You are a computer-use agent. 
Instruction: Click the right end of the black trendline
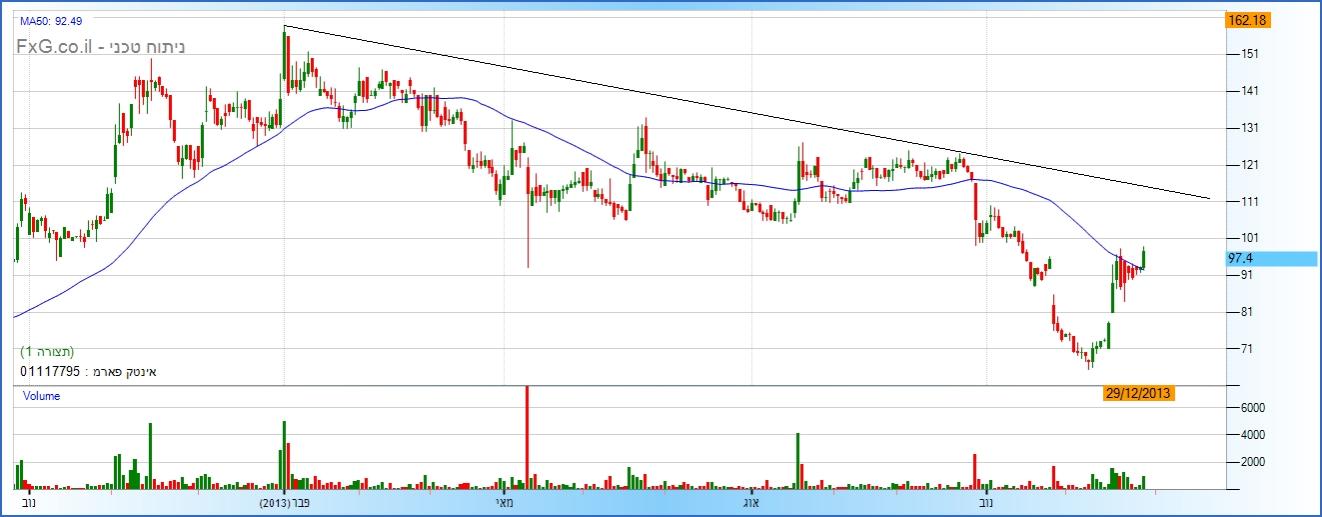pos(1209,198)
